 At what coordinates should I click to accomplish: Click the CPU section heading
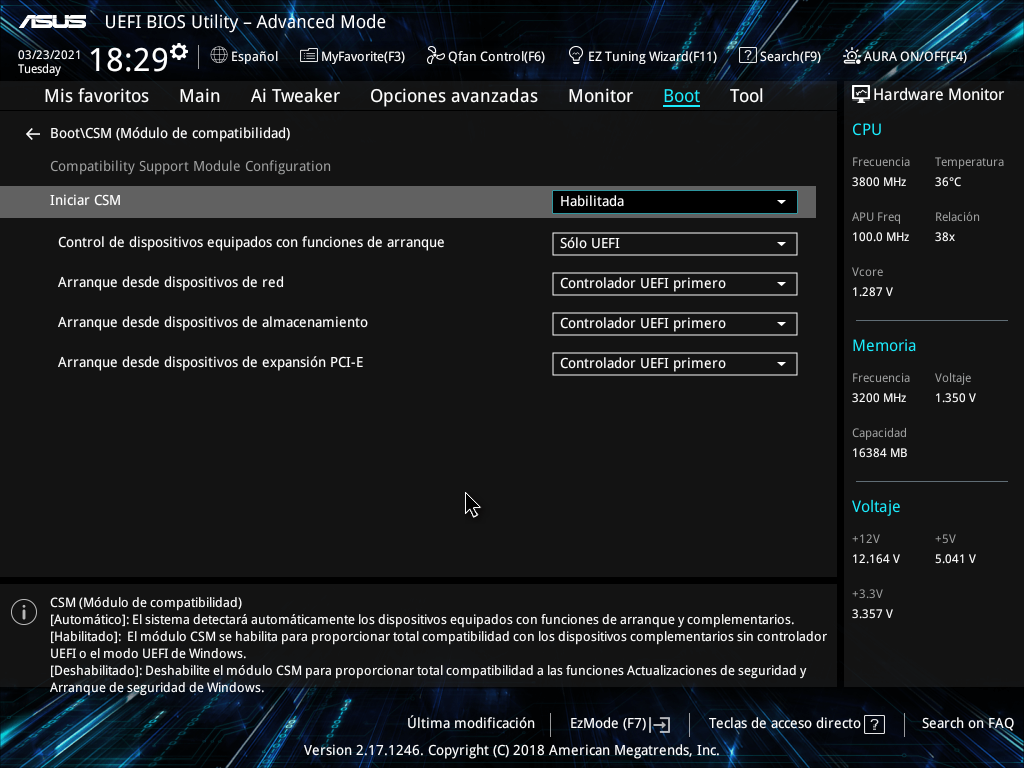pyautogui.click(x=867, y=129)
